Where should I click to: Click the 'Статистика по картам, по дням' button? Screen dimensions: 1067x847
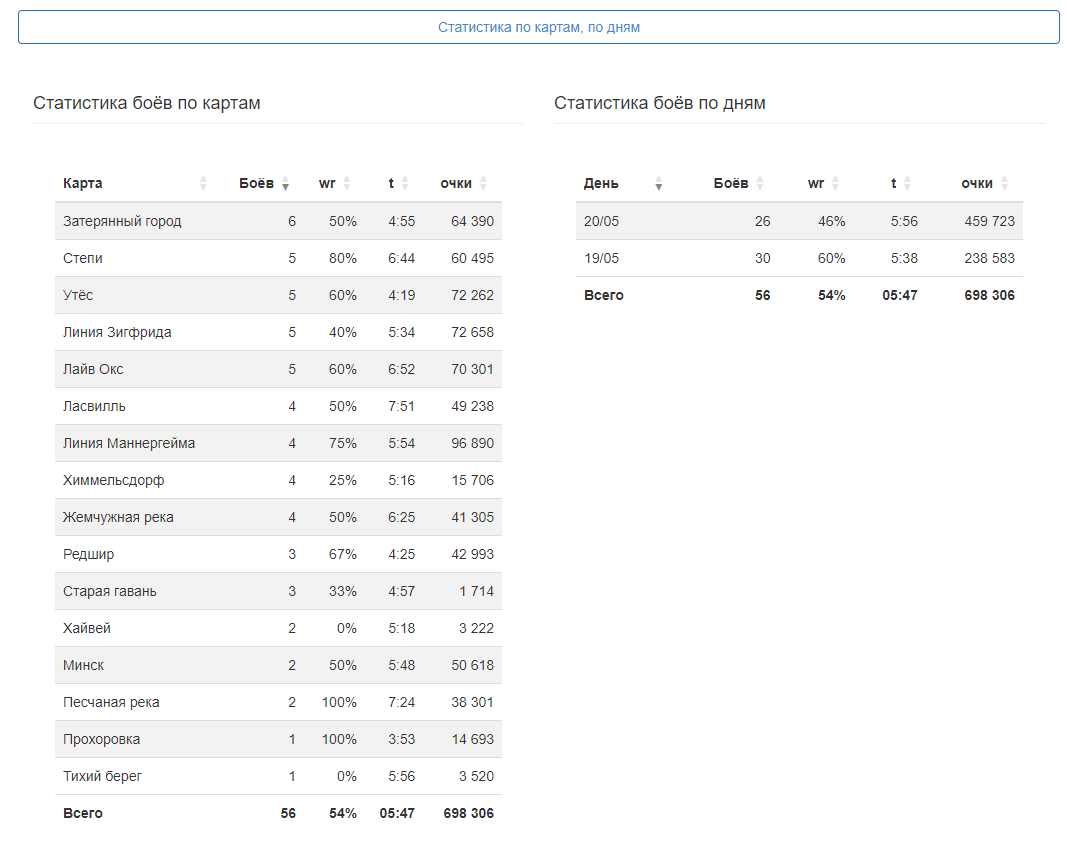pos(538,27)
